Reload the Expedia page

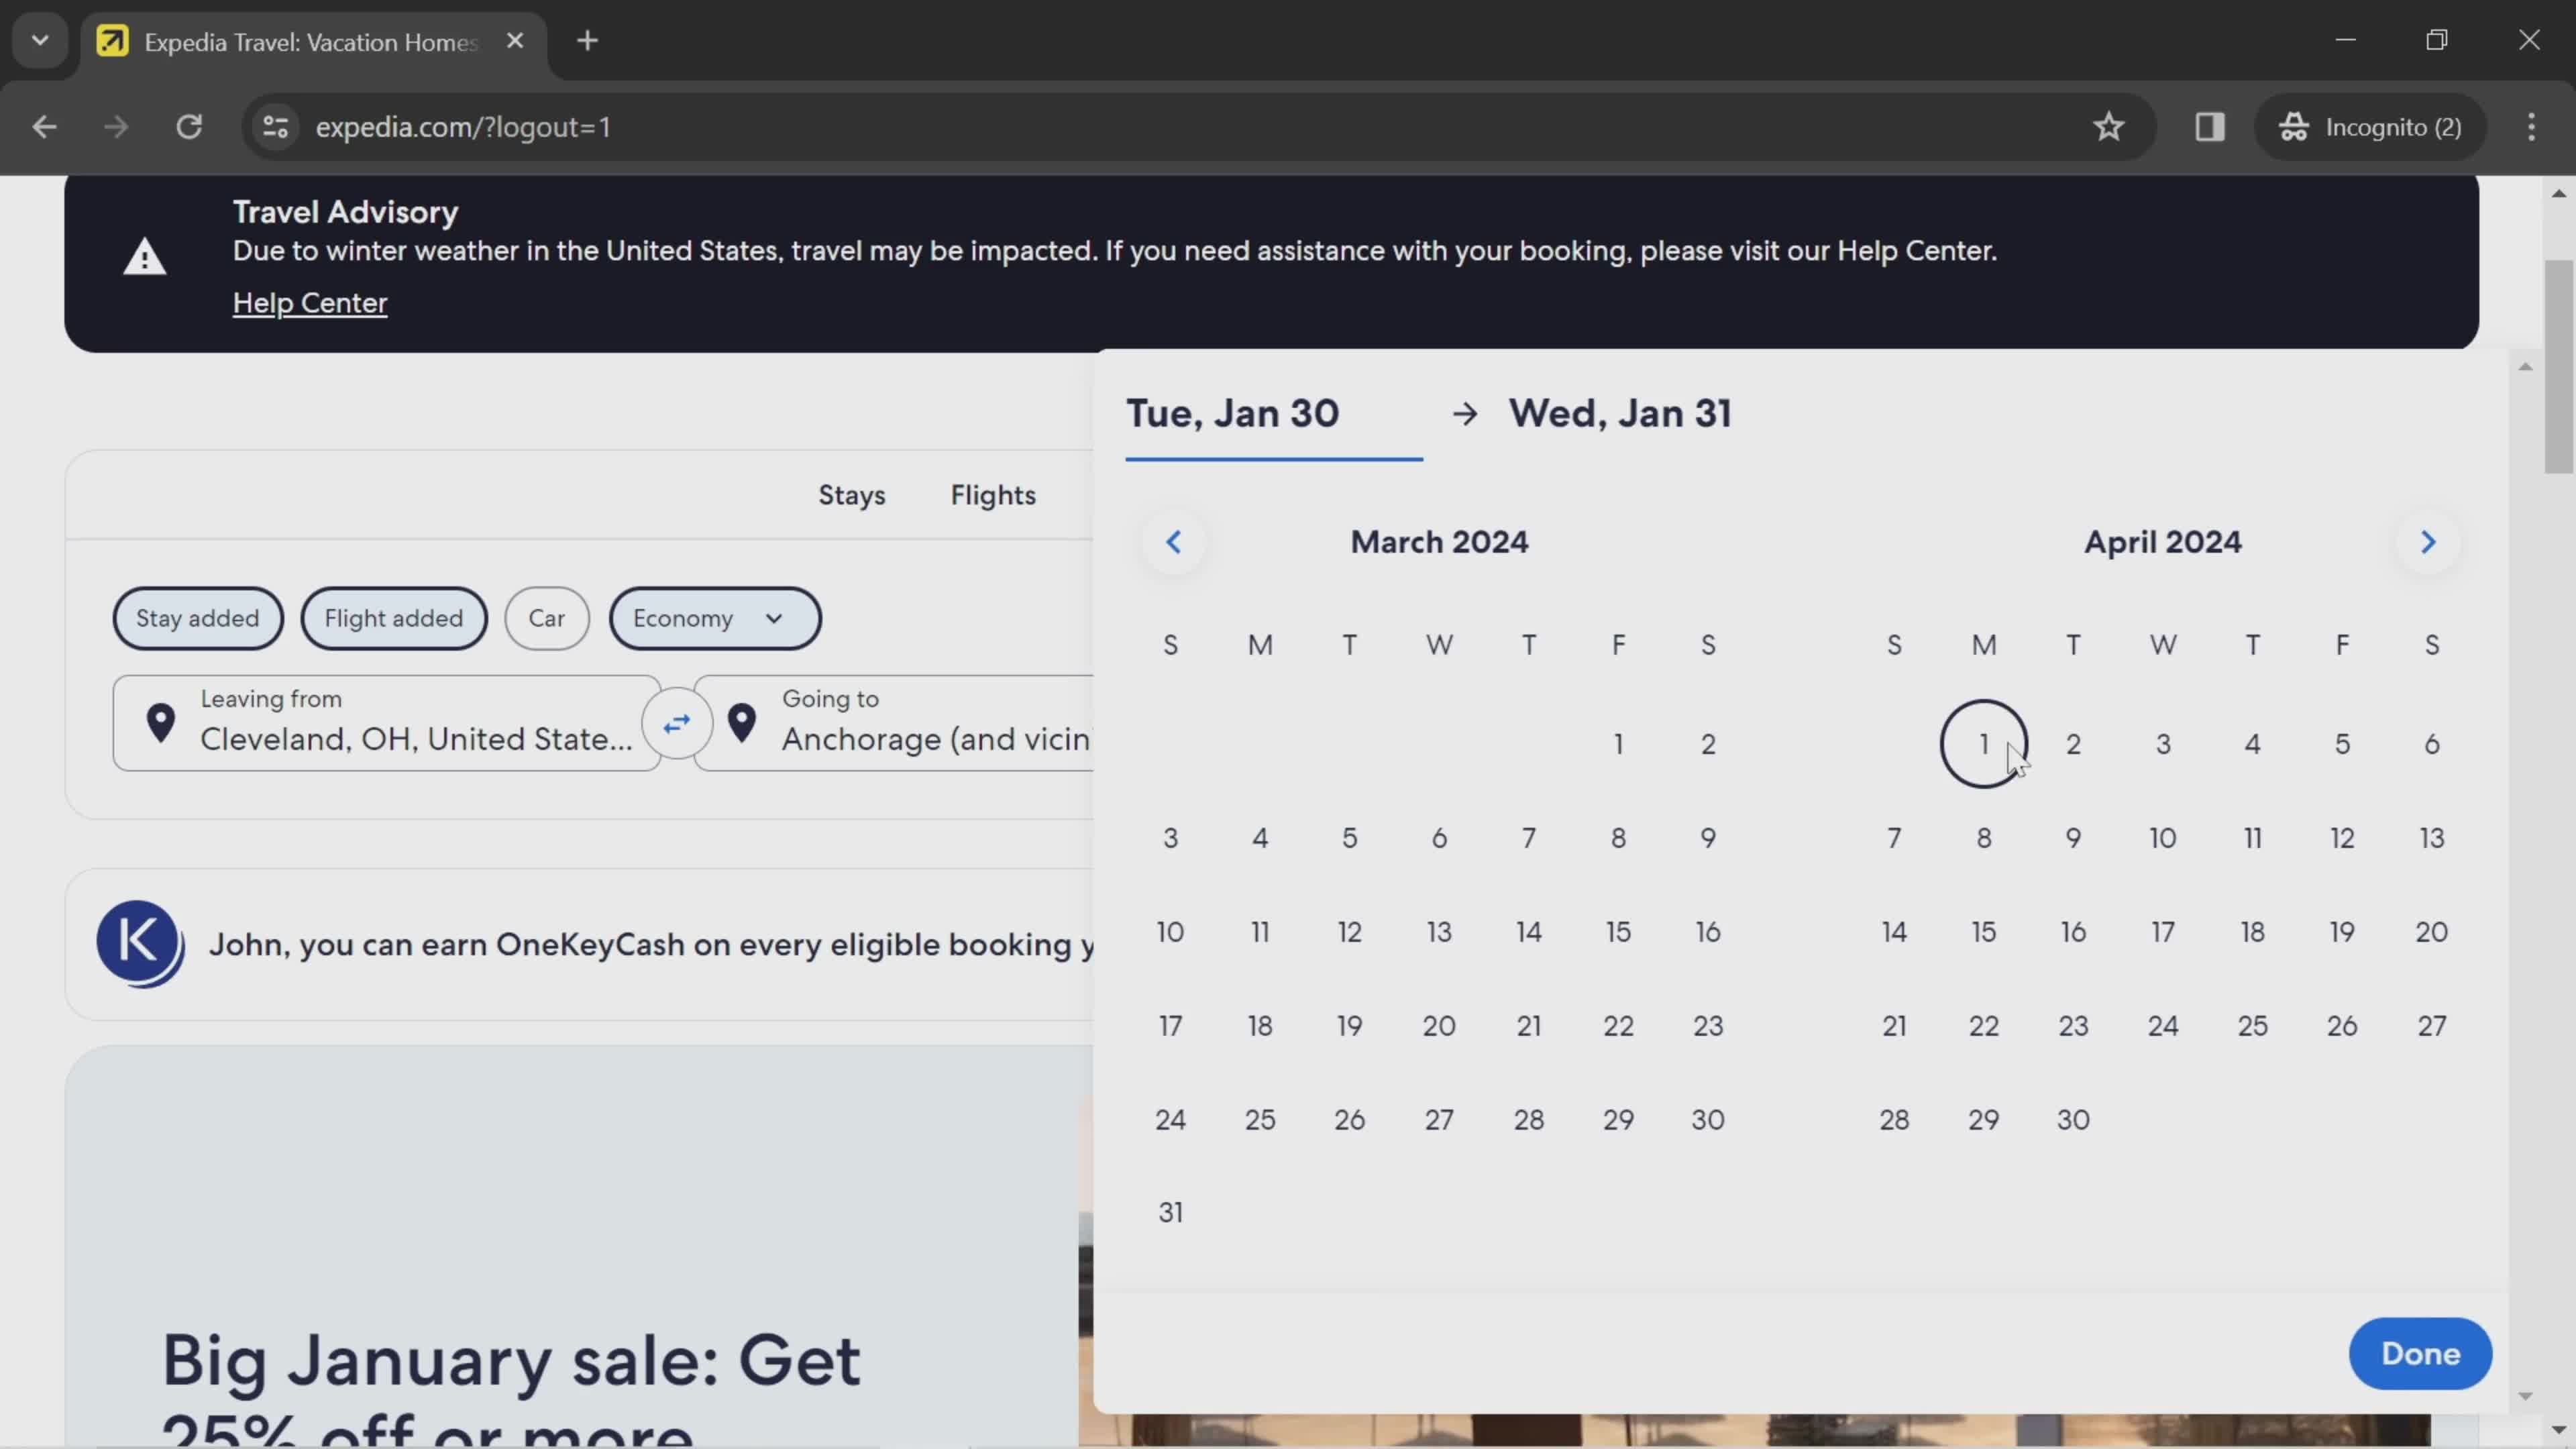(x=189, y=127)
